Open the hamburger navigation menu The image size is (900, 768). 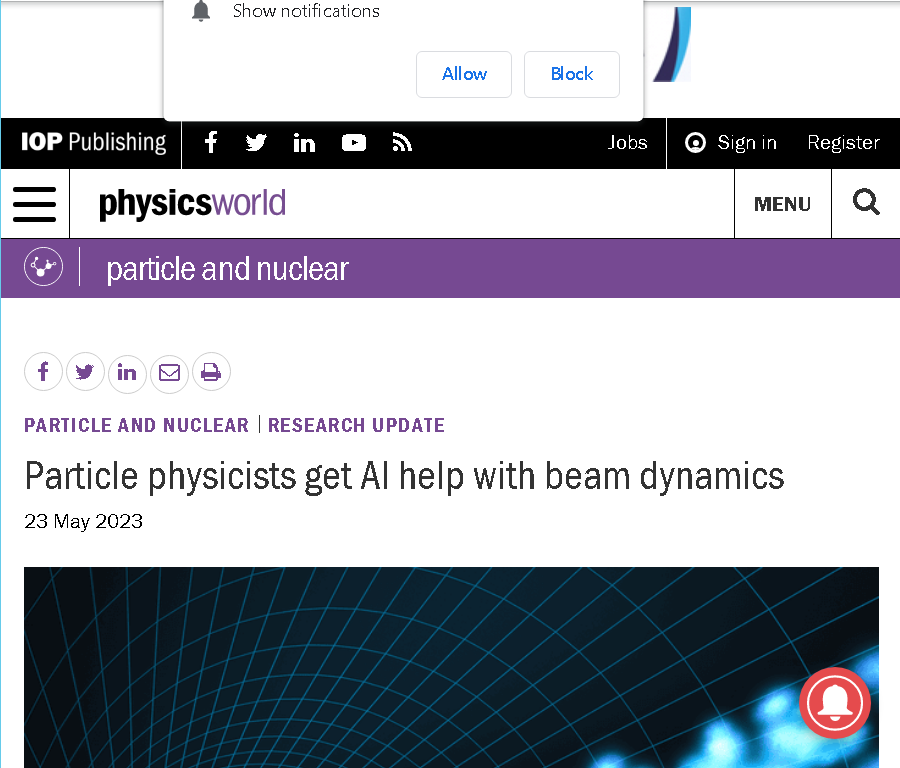point(34,204)
